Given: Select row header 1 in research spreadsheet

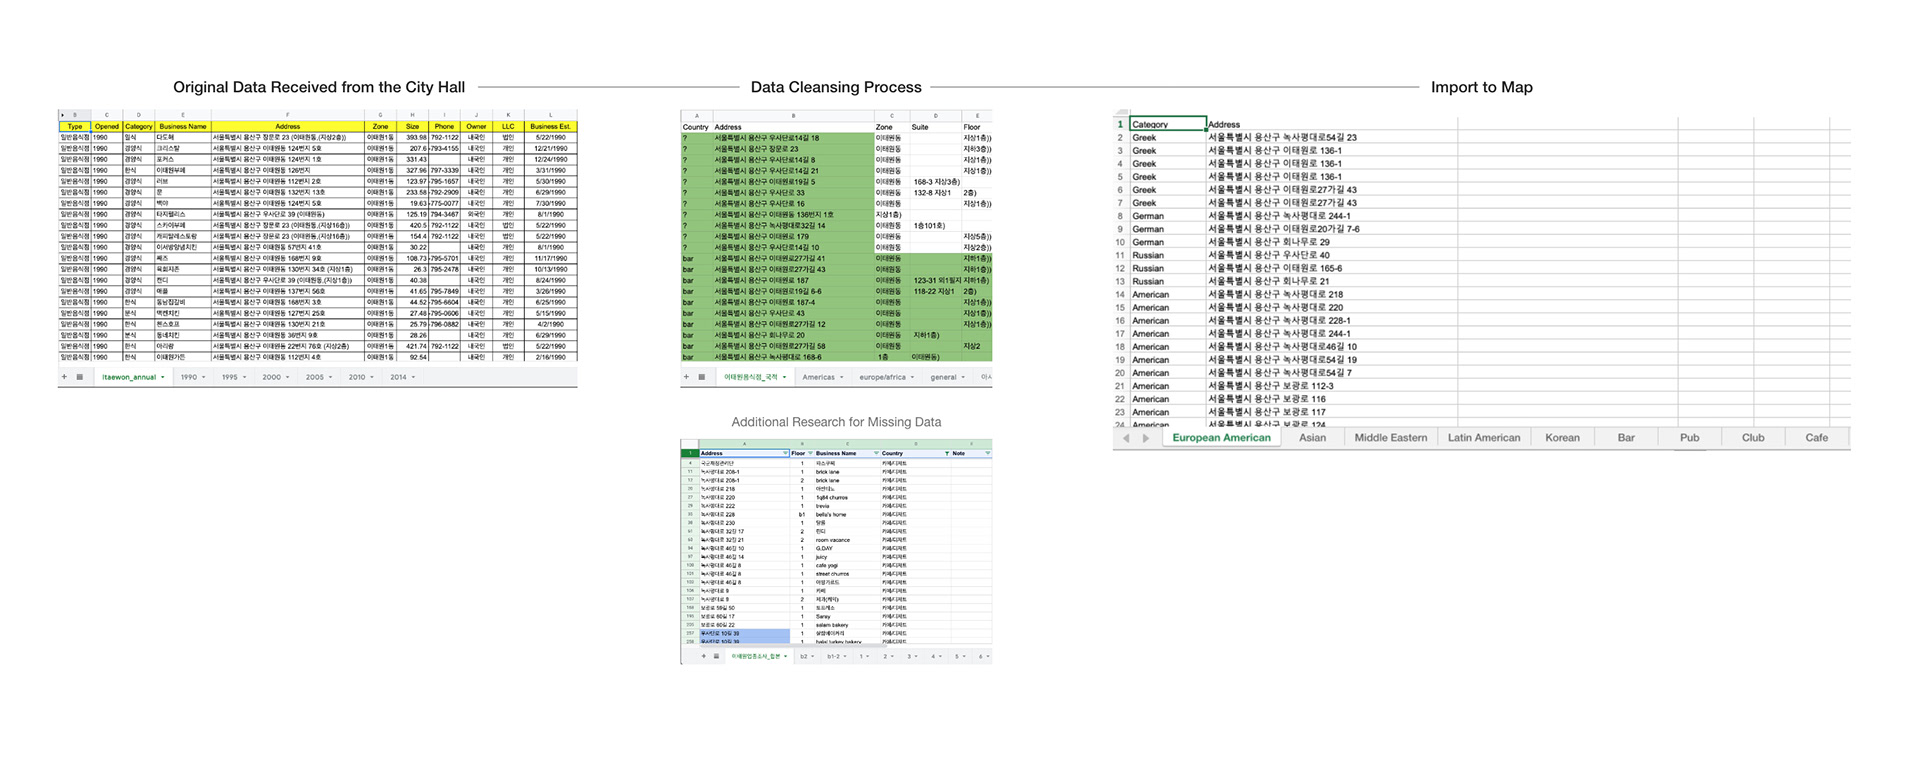Looking at the screenshot, I should pyautogui.click(x=690, y=453).
